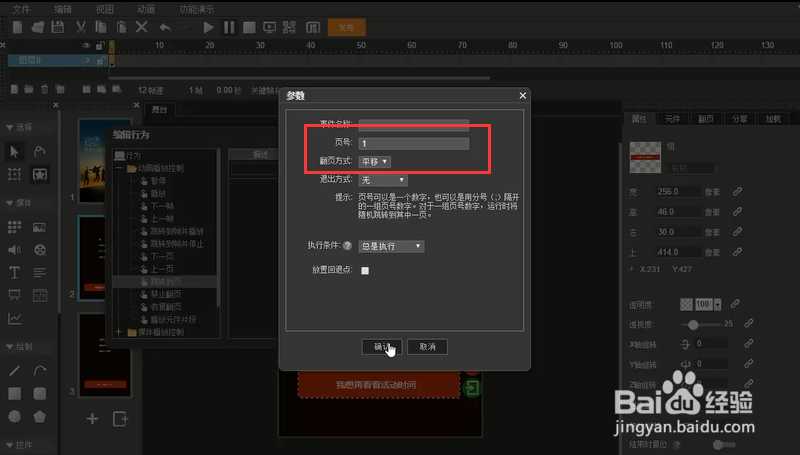Open the 编辑 menu
This screenshot has height=455, width=800.
click(x=63, y=9)
